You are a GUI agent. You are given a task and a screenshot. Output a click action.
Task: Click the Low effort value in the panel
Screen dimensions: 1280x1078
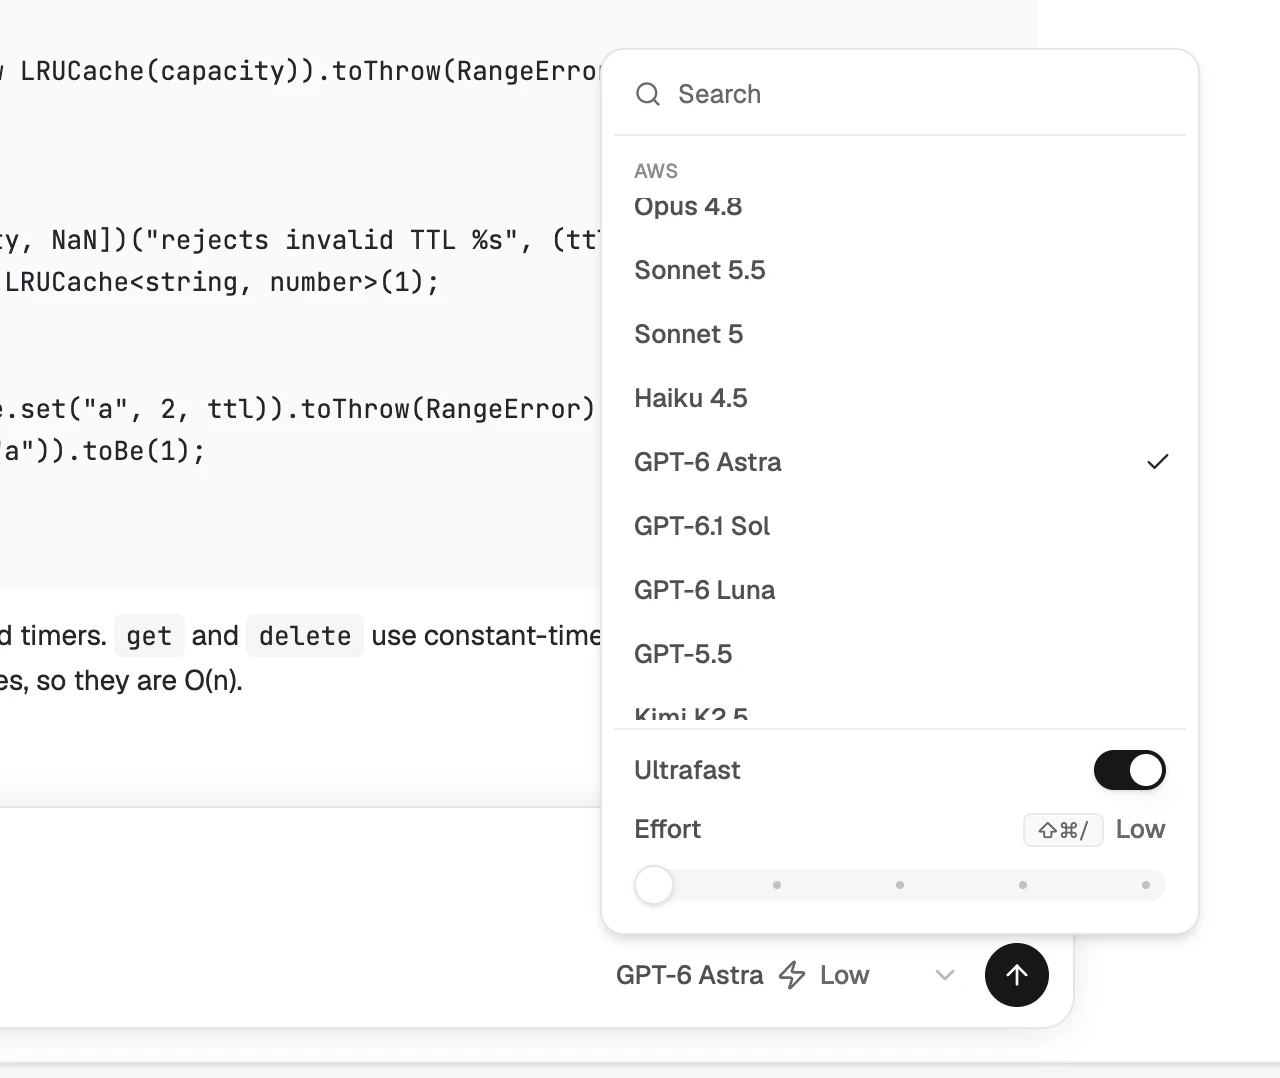[1140, 829]
